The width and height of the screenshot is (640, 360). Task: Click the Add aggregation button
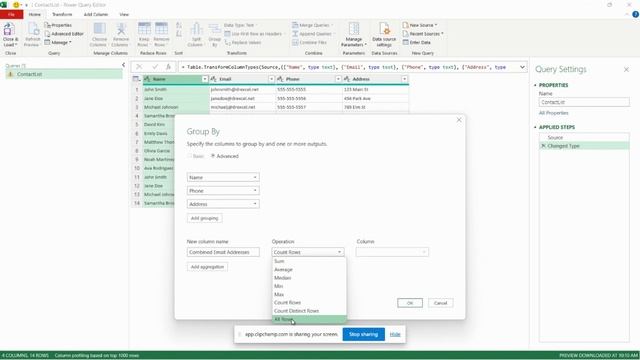click(x=207, y=267)
